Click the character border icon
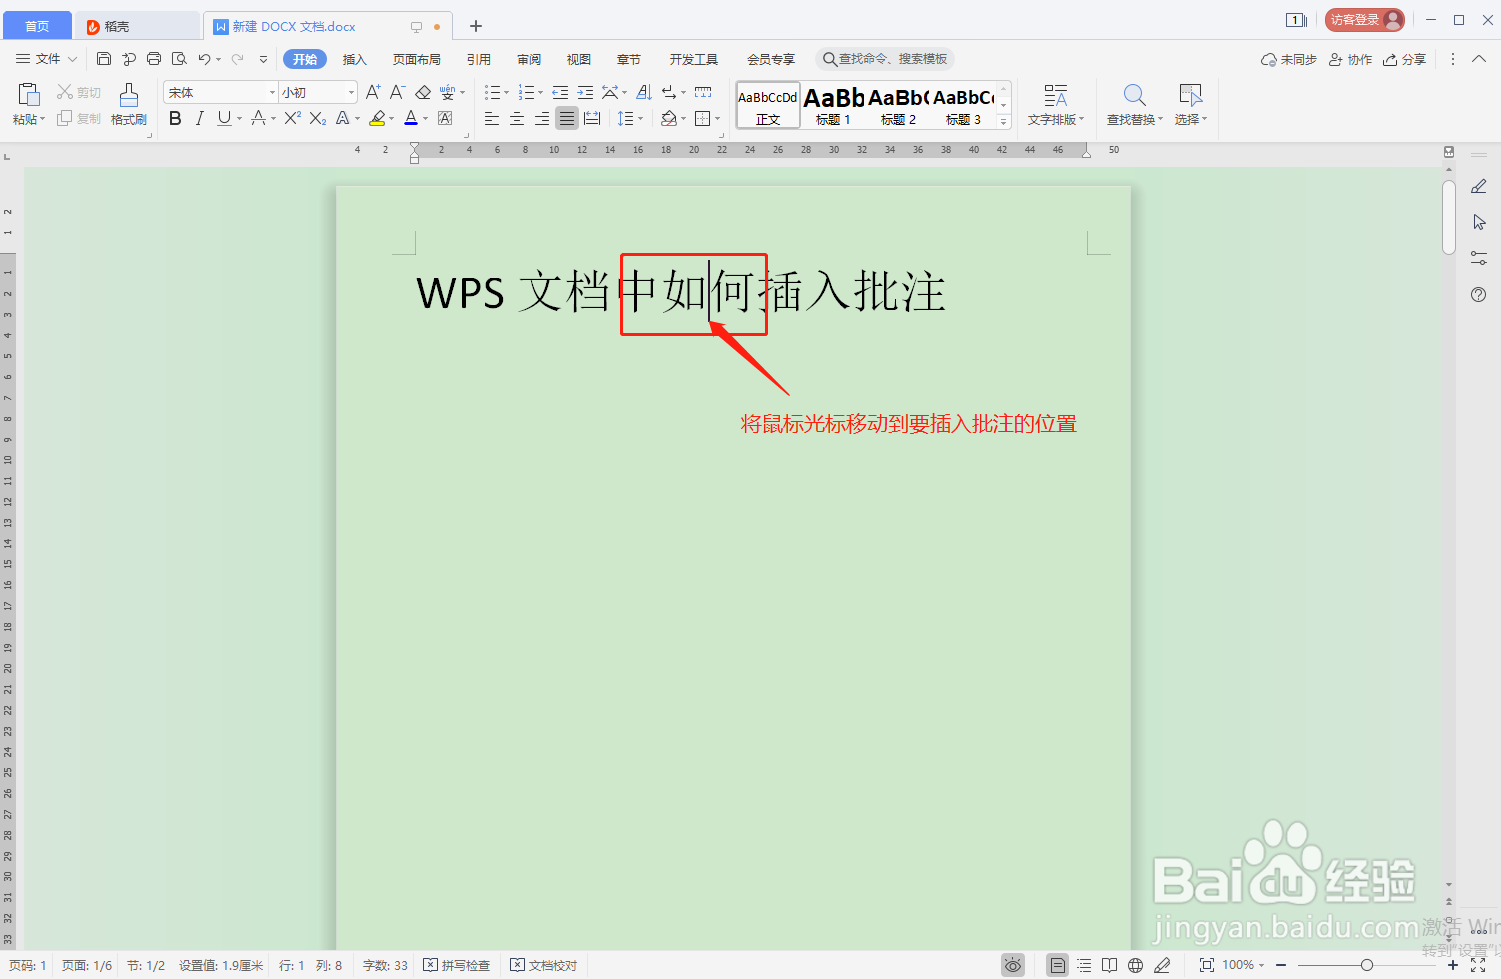This screenshot has width=1501, height=979. (445, 119)
